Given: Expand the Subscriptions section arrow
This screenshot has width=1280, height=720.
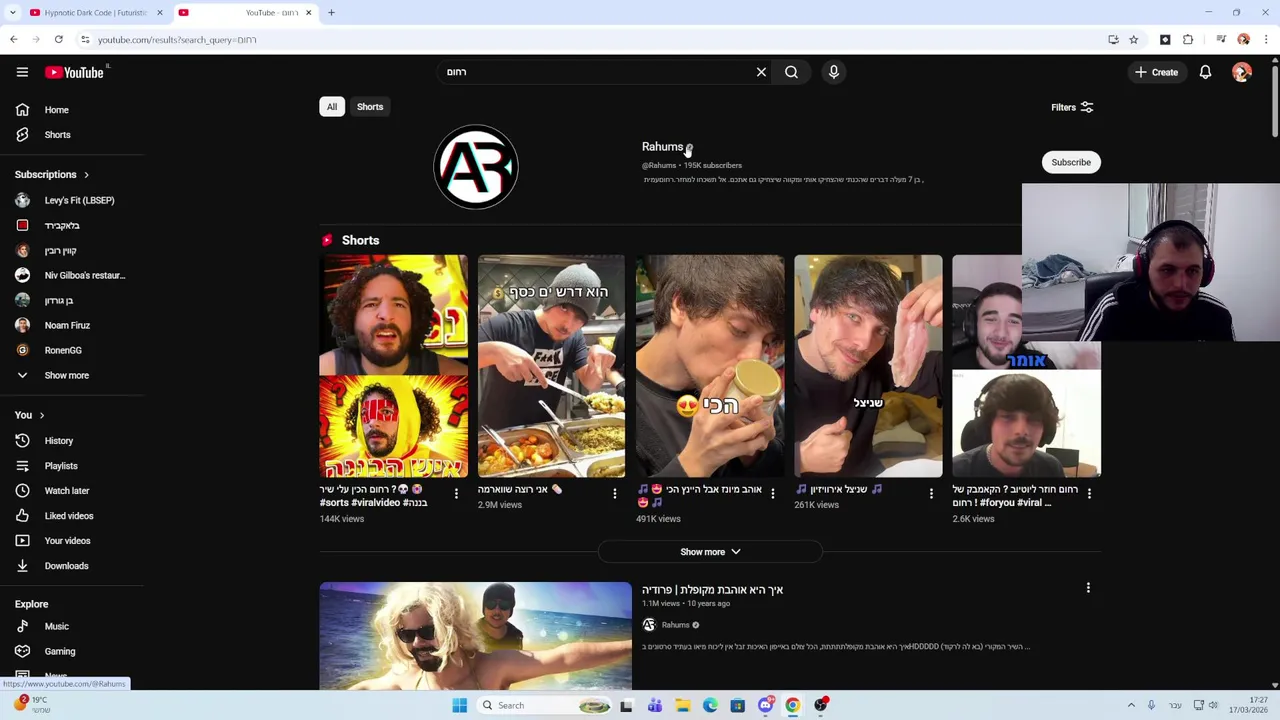Looking at the screenshot, I should click(86, 175).
